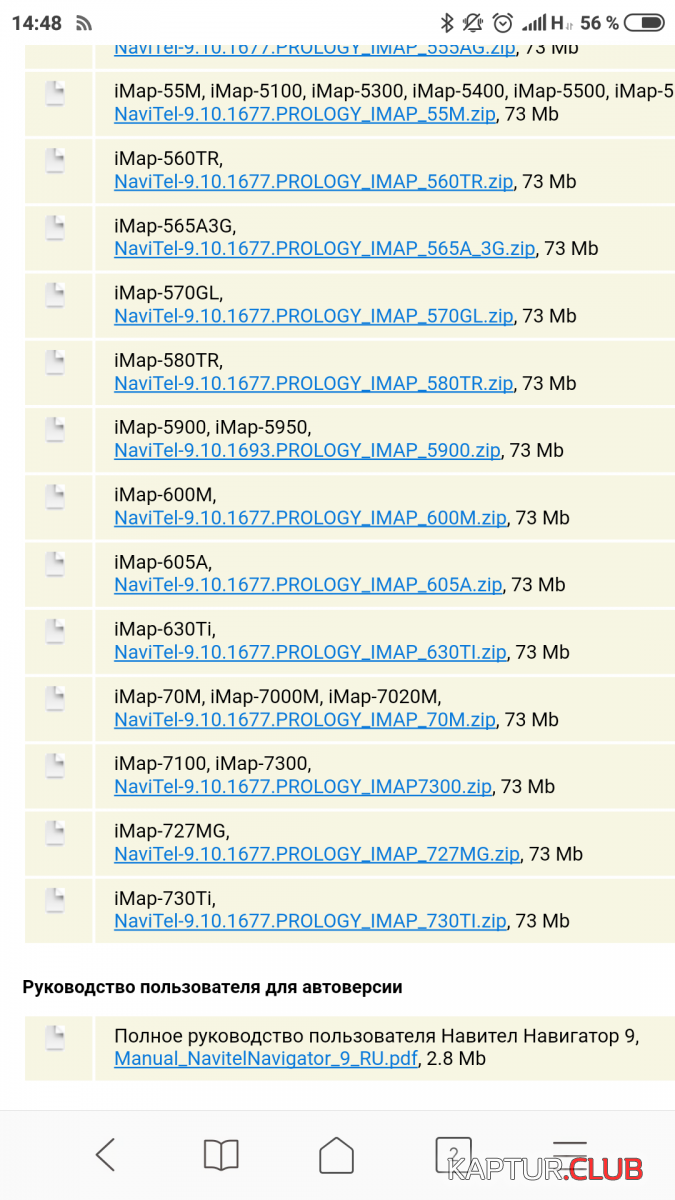
Task: Download PROLOGY_IMAP_727MG.zip file
Action: (317, 854)
